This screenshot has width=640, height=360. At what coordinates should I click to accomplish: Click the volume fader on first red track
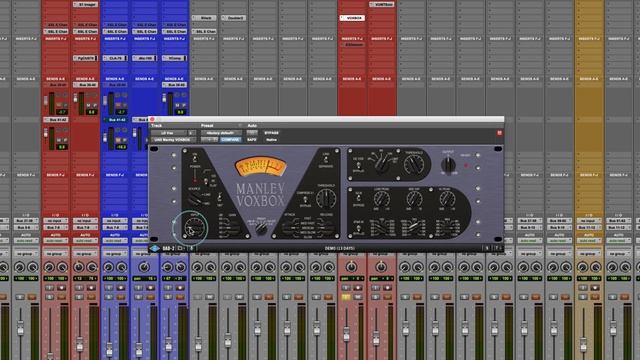point(50,356)
